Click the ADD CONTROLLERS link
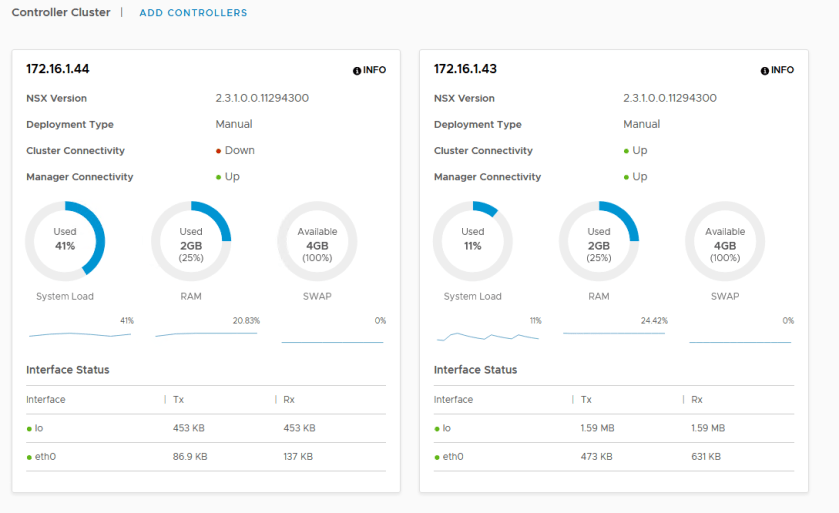839x513 pixels. pos(193,13)
